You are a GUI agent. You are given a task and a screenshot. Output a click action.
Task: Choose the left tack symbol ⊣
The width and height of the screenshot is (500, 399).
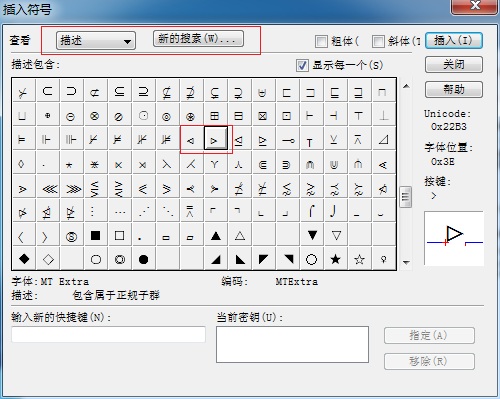click(336, 115)
